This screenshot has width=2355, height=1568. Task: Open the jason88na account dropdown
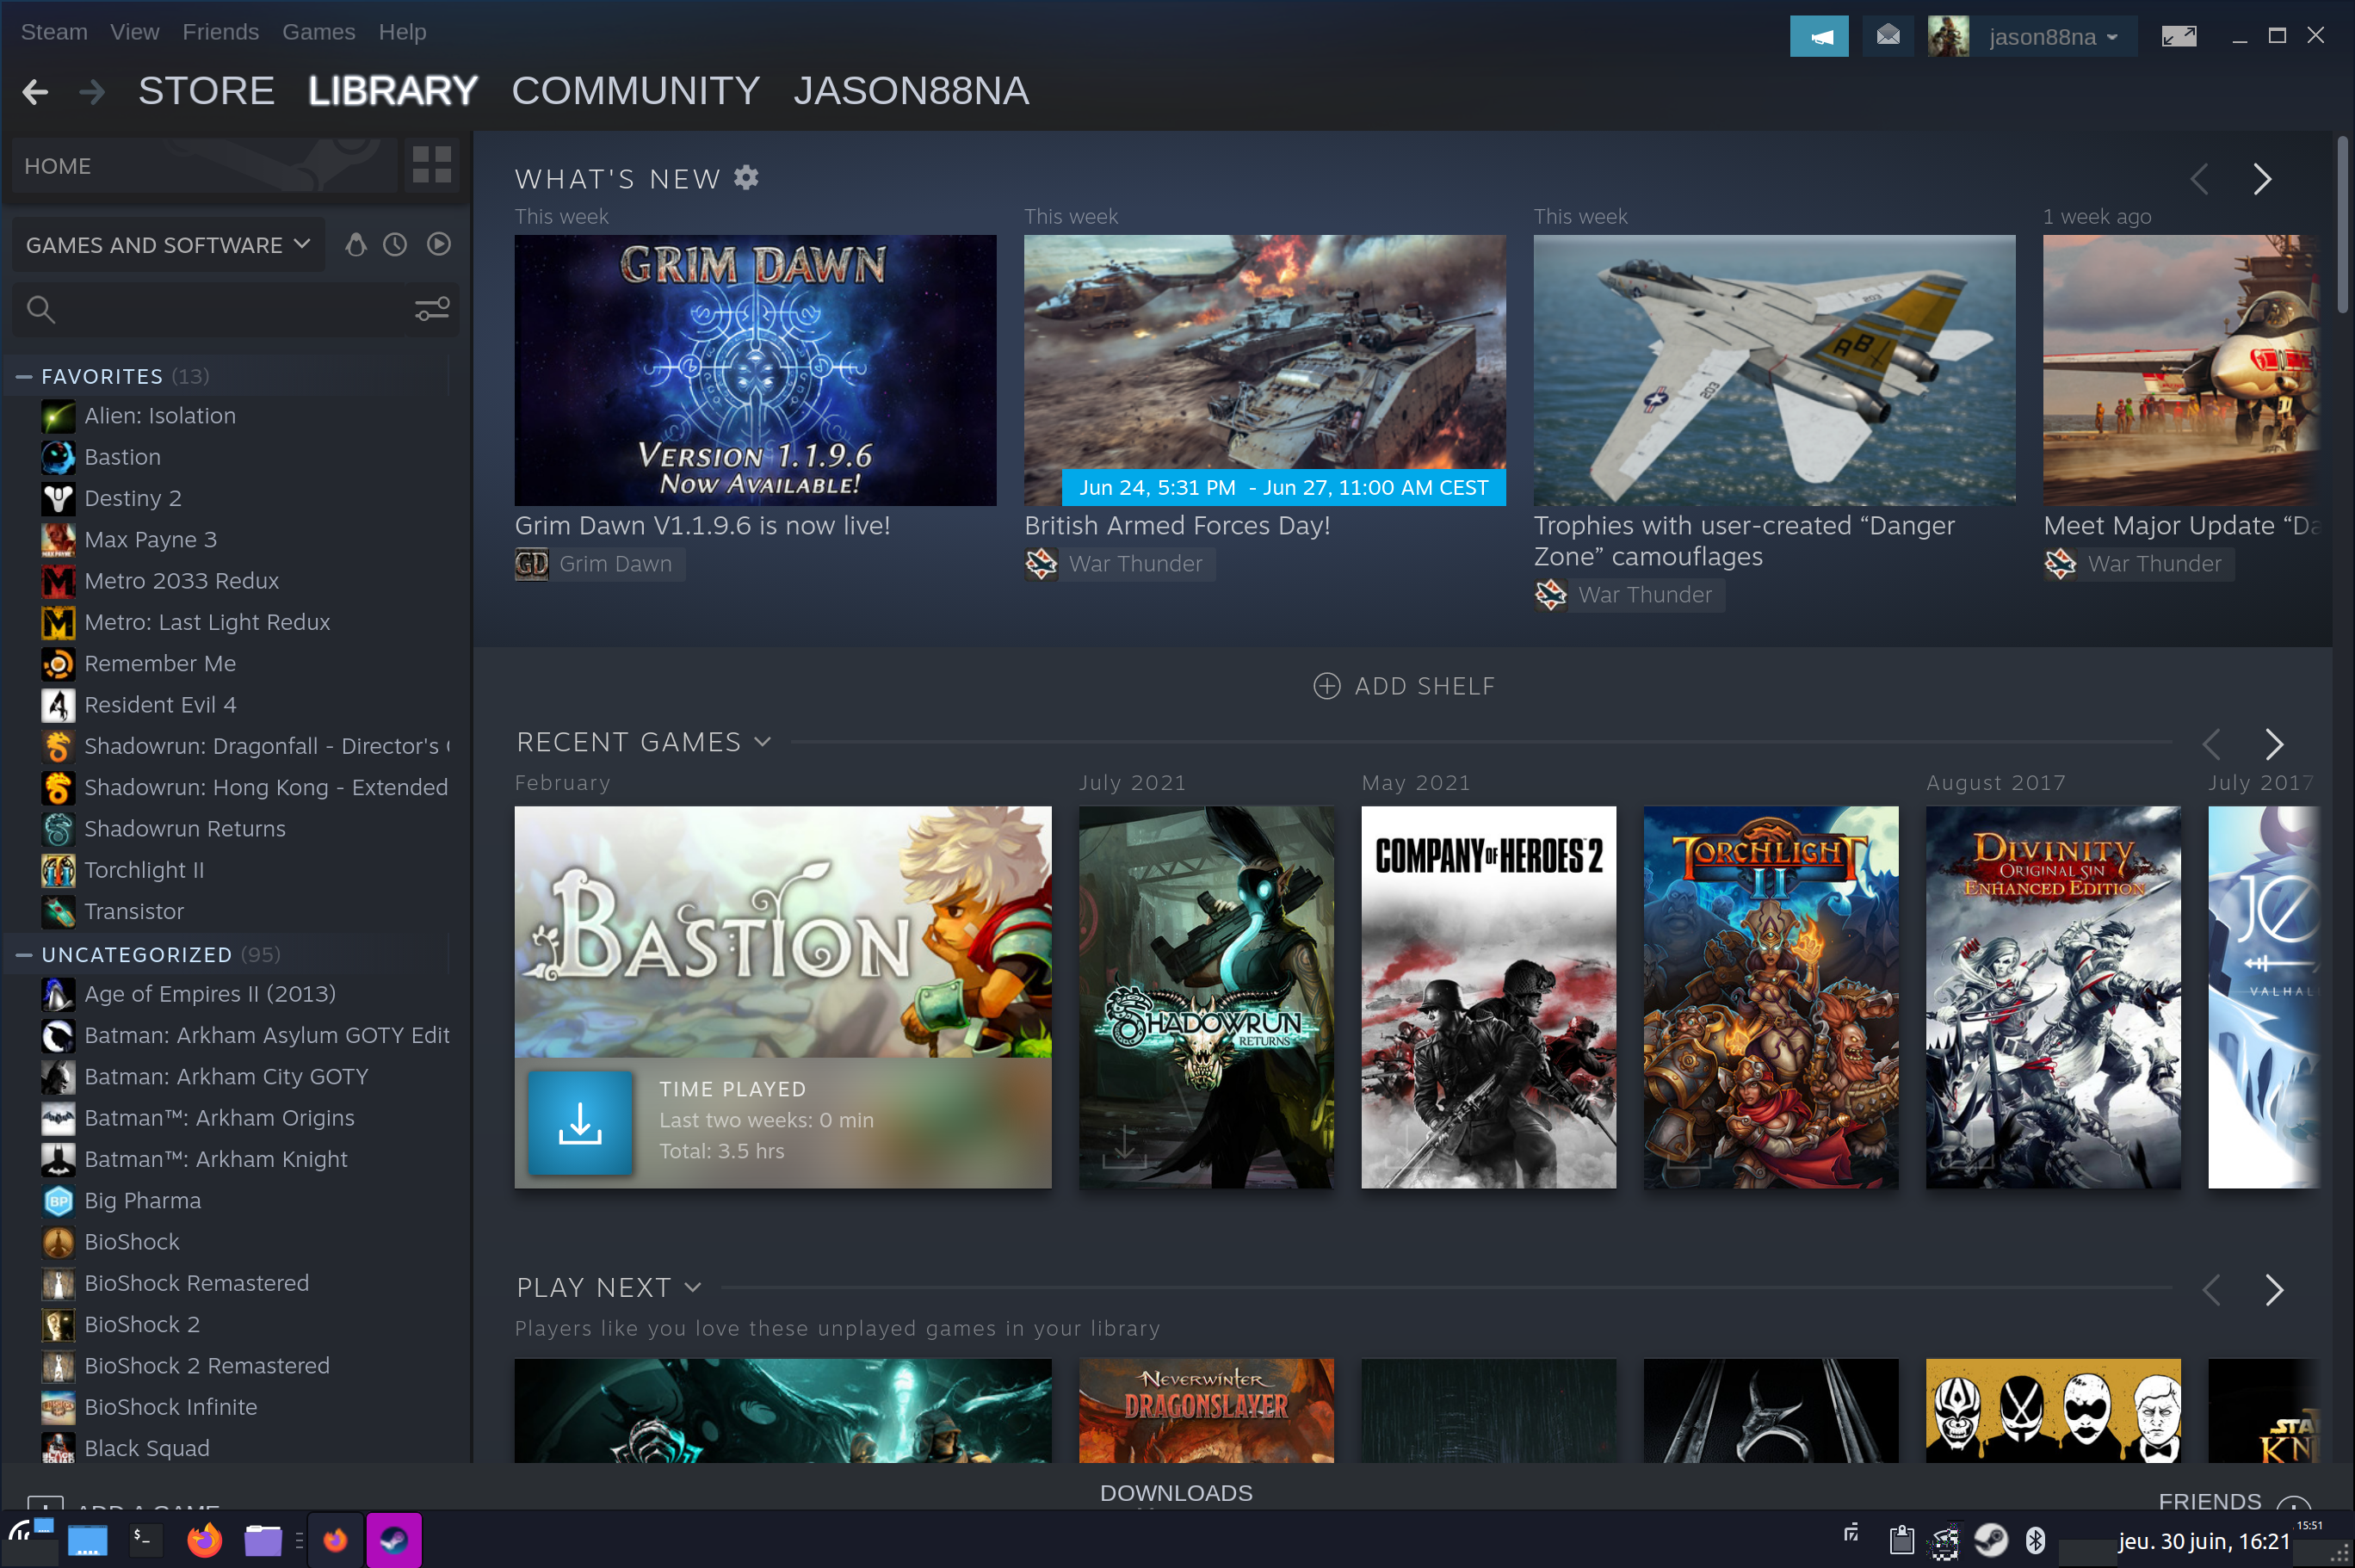pos(2054,37)
